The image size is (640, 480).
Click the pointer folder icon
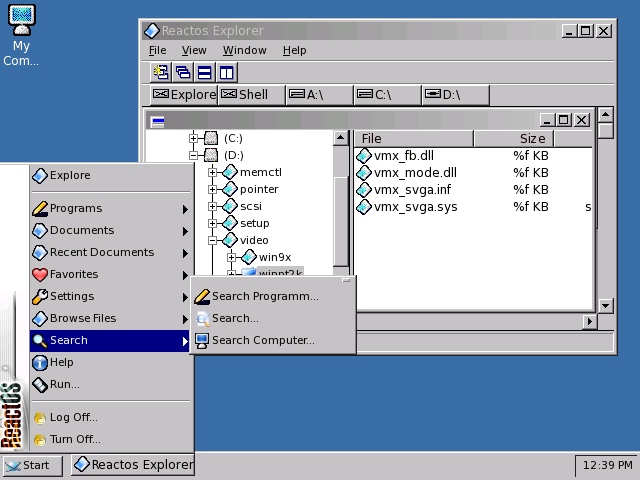pyautogui.click(x=230, y=189)
